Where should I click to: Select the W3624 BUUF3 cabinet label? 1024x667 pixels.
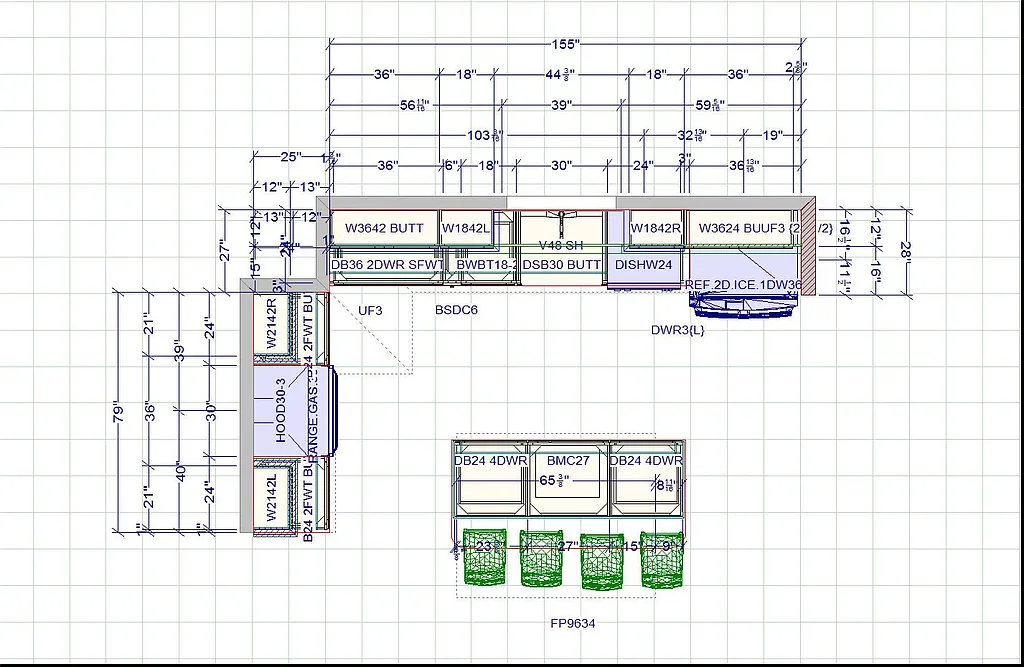[x=765, y=228]
